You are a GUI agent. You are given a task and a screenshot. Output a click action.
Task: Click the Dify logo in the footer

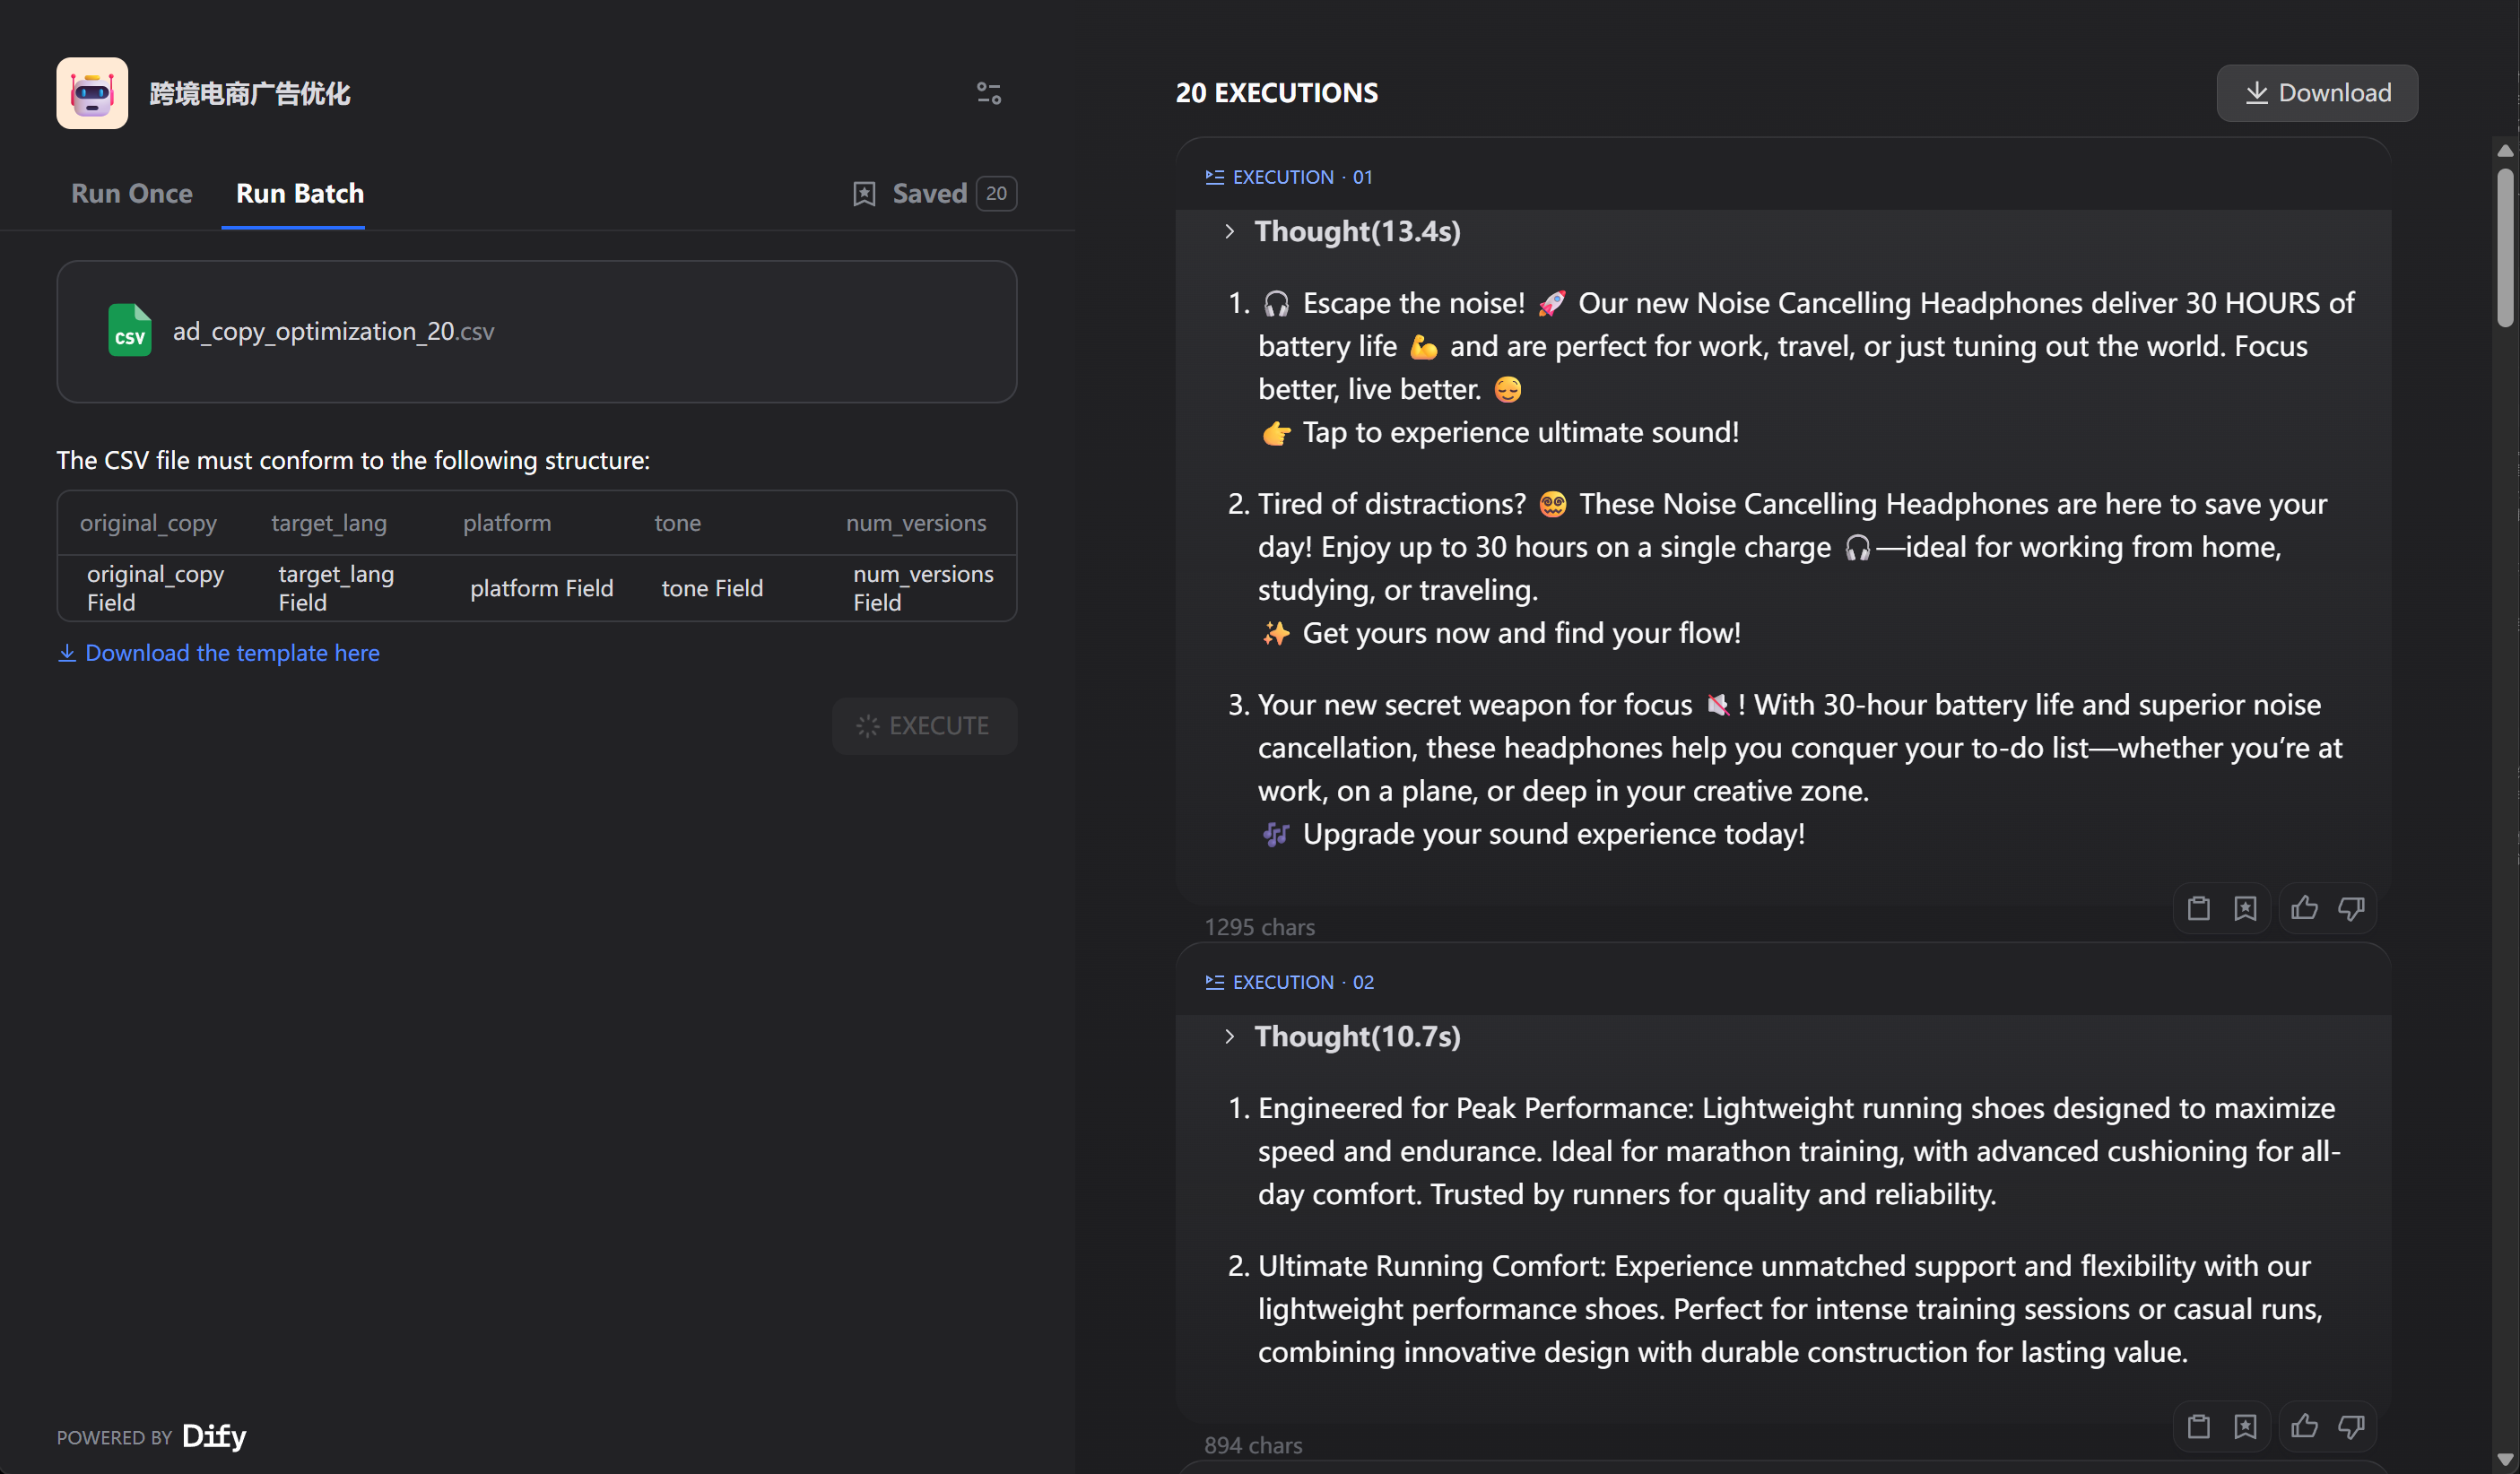tap(214, 1436)
